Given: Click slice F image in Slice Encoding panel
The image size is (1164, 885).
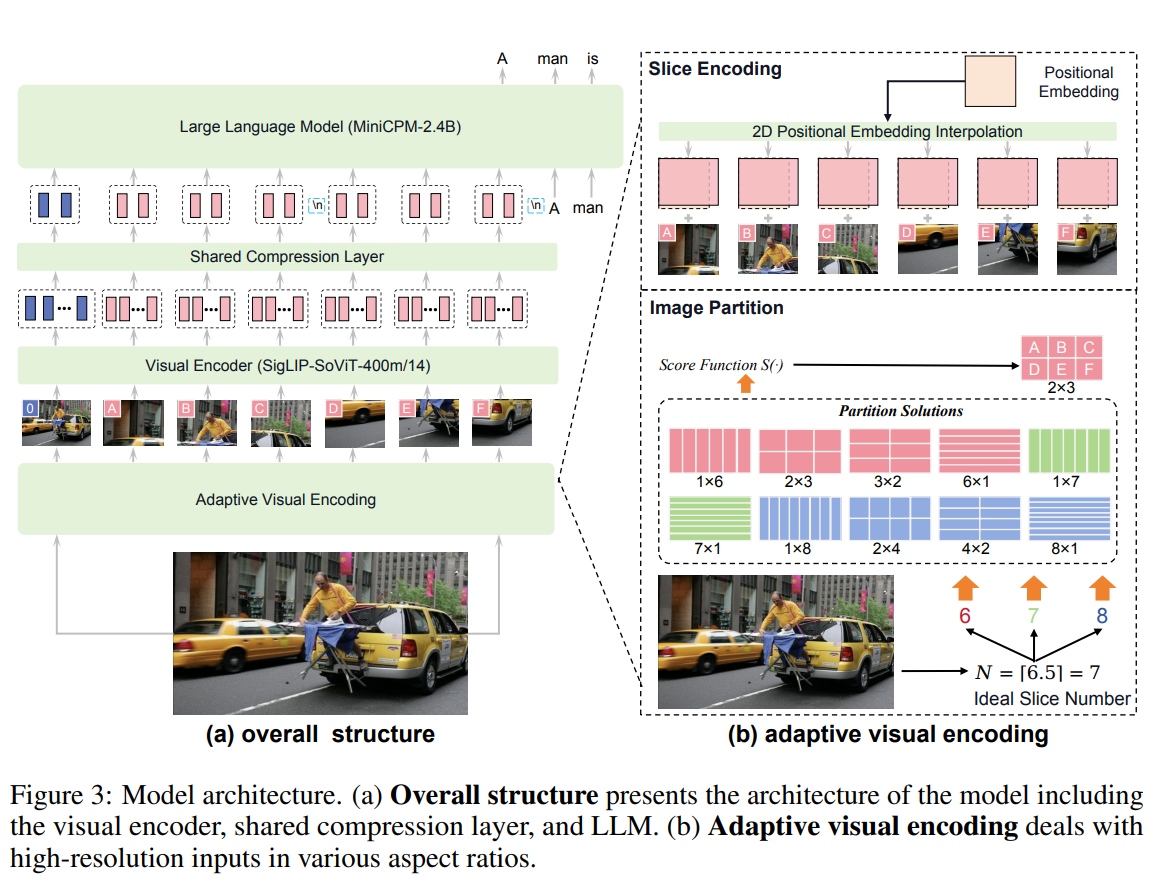Looking at the screenshot, I should tap(1087, 249).
